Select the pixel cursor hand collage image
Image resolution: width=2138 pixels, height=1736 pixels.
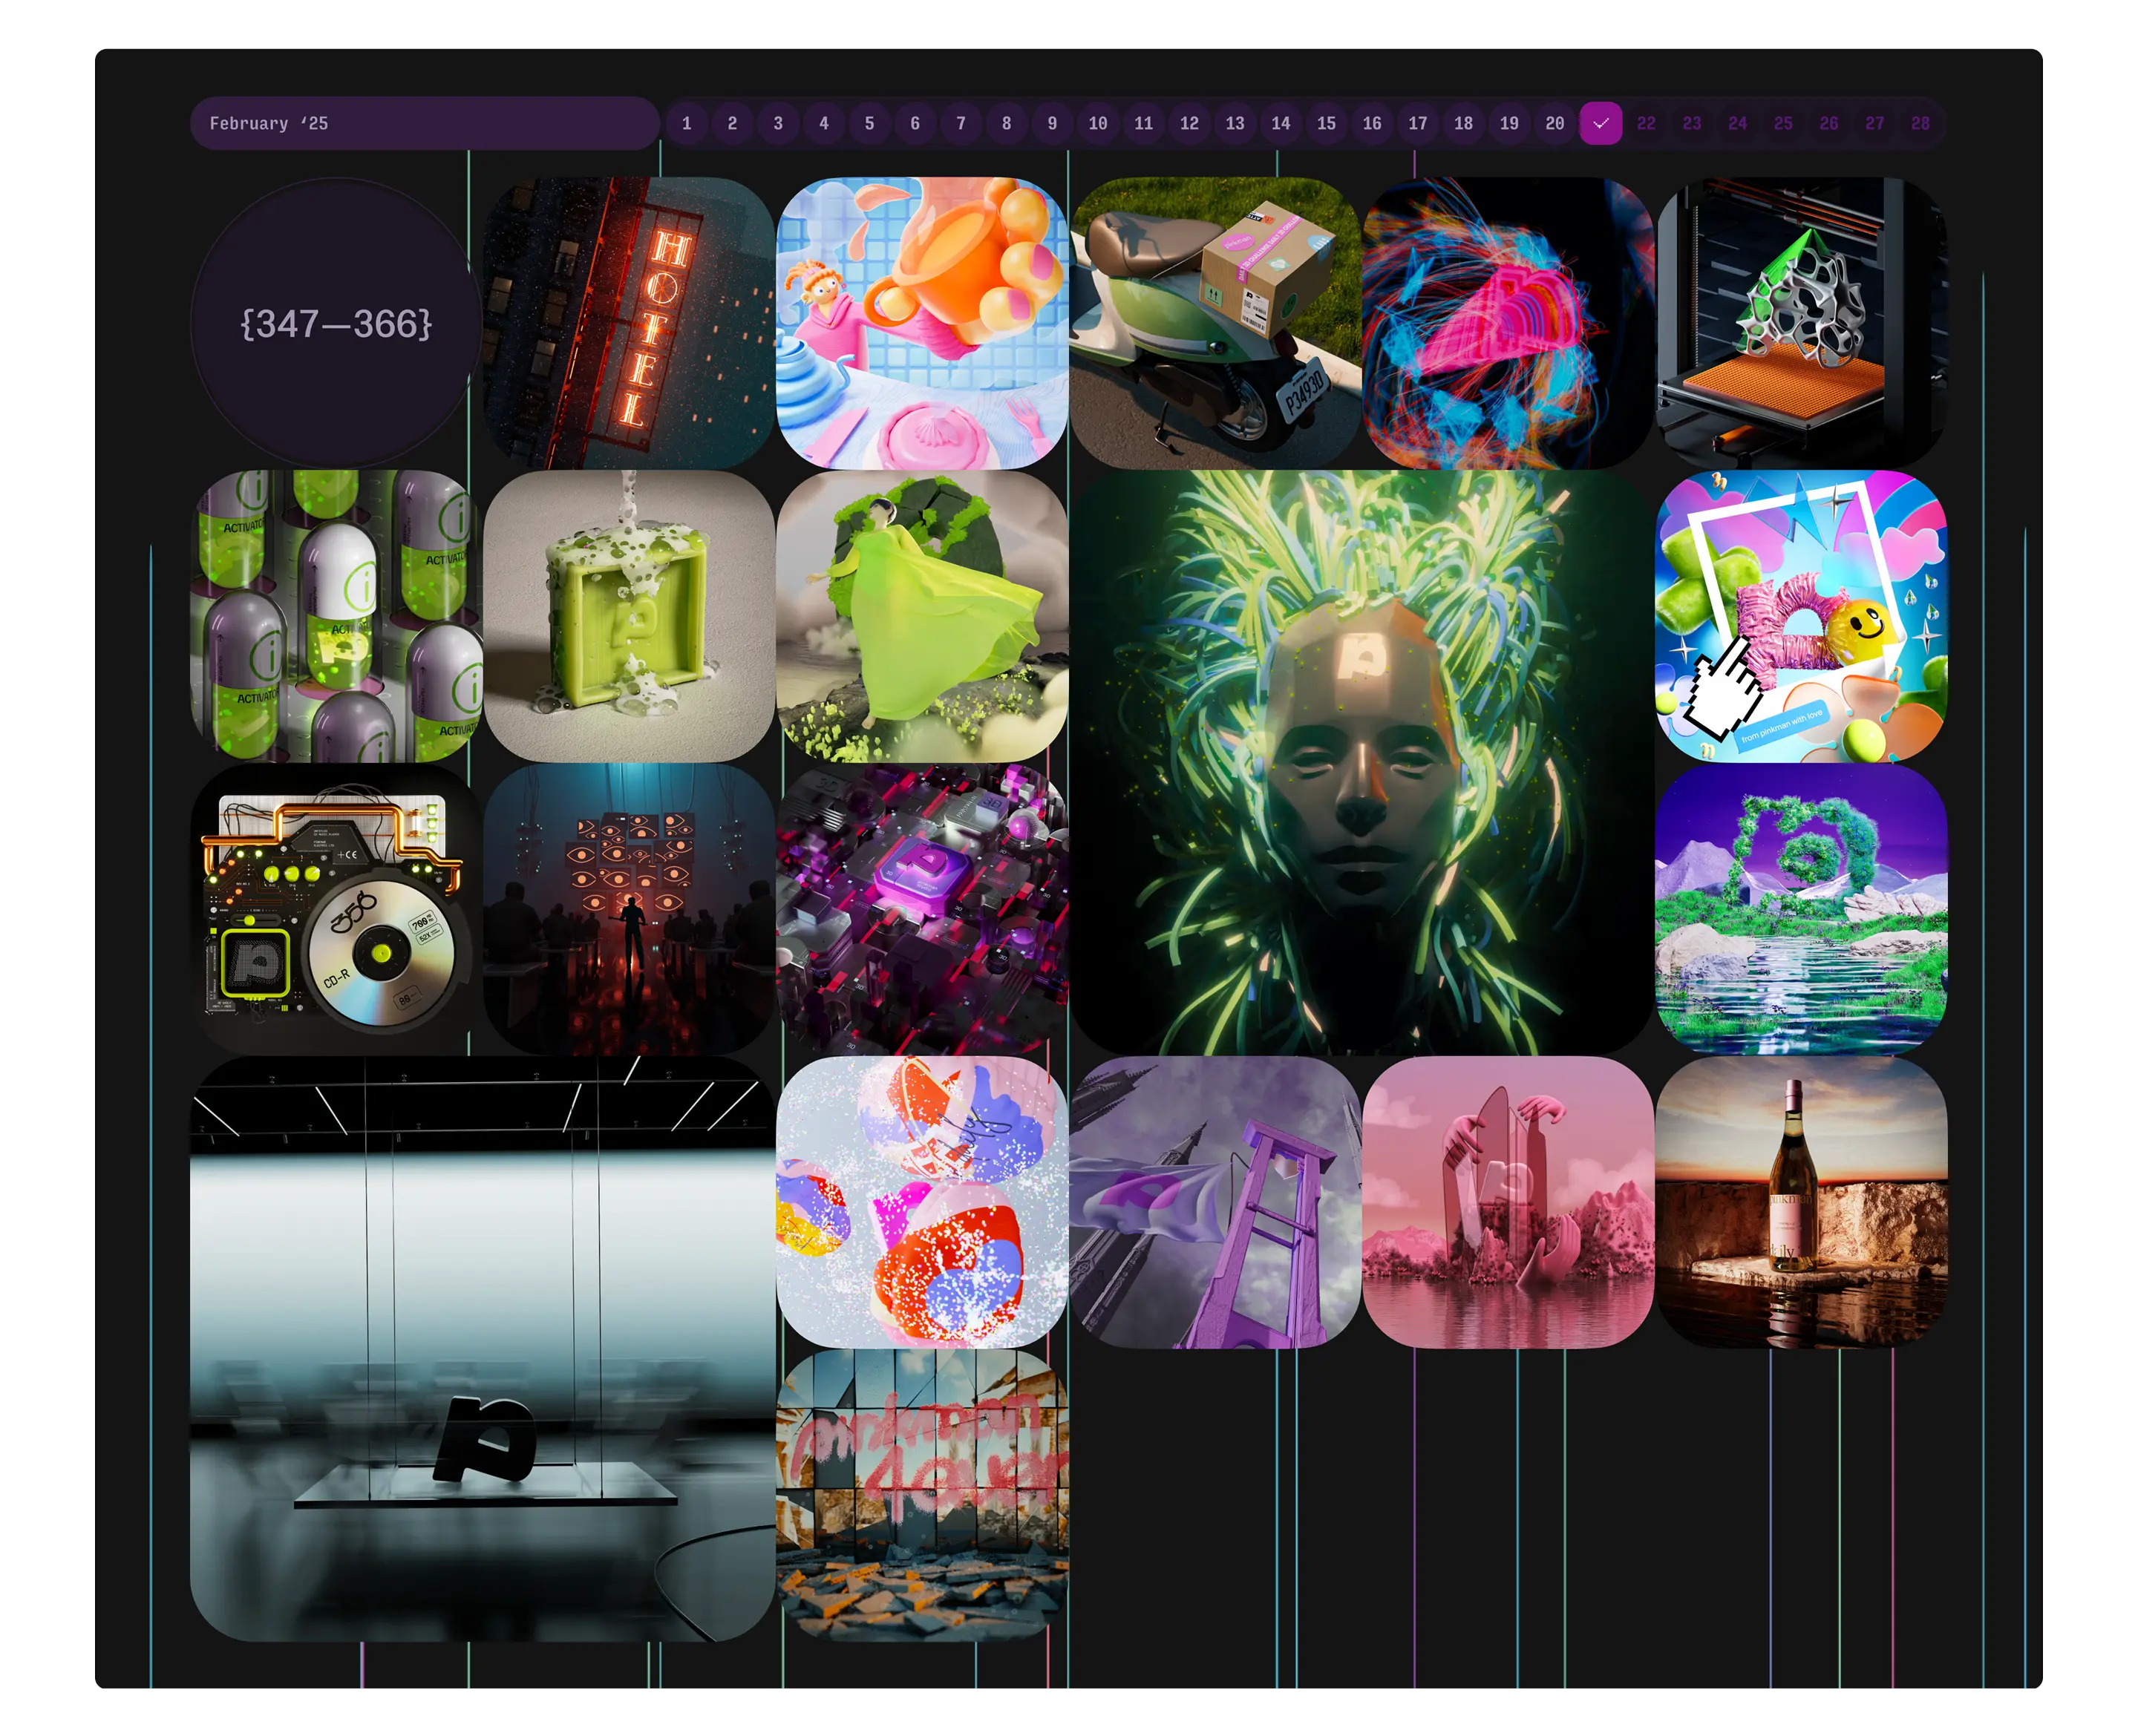click(1801, 616)
